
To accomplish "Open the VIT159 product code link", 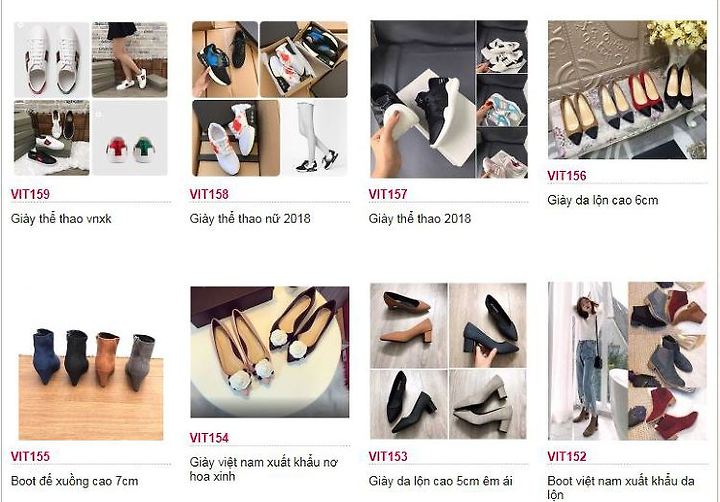I will pyautogui.click(x=30, y=194).
